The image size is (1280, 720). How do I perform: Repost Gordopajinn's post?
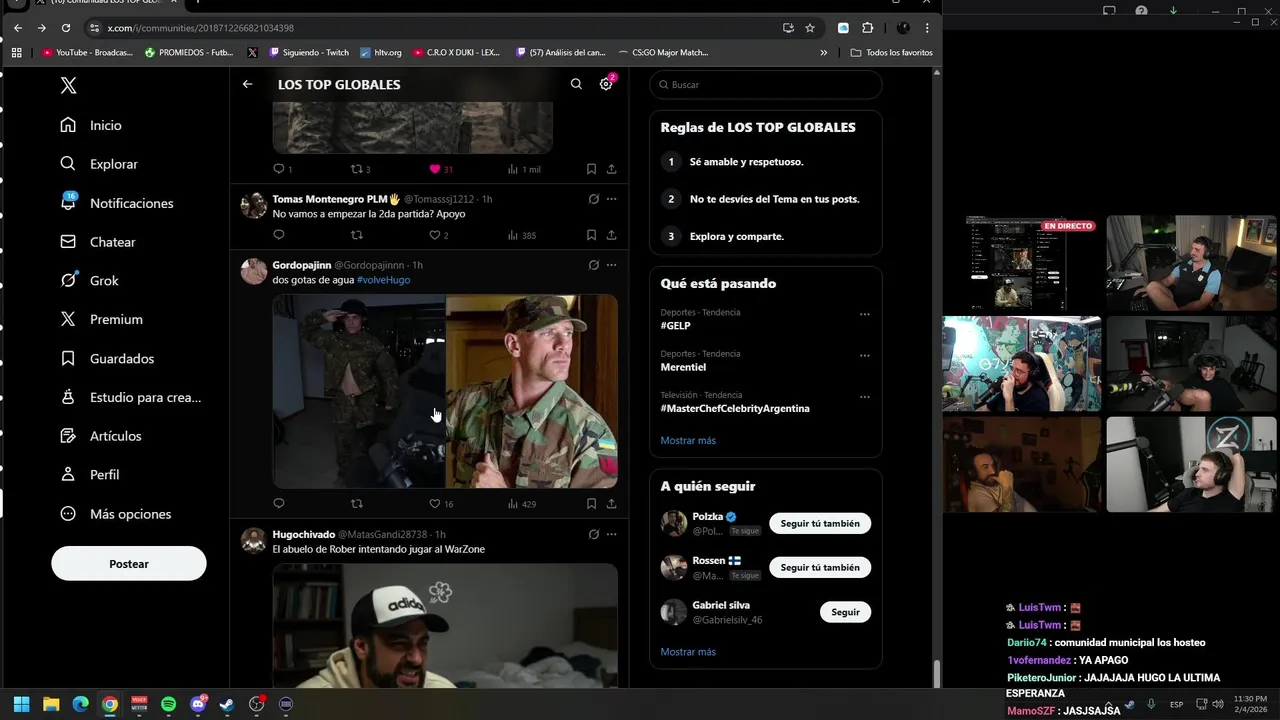(x=357, y=504)
